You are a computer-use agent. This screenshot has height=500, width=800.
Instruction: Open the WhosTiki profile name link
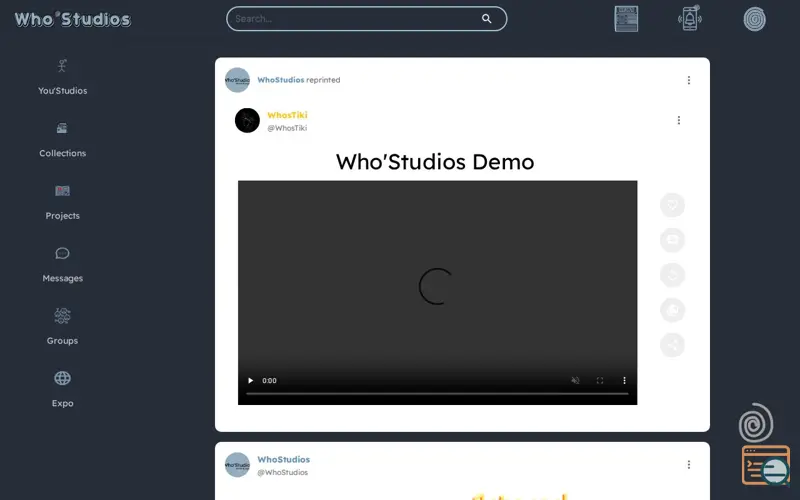tap(287, 115)
